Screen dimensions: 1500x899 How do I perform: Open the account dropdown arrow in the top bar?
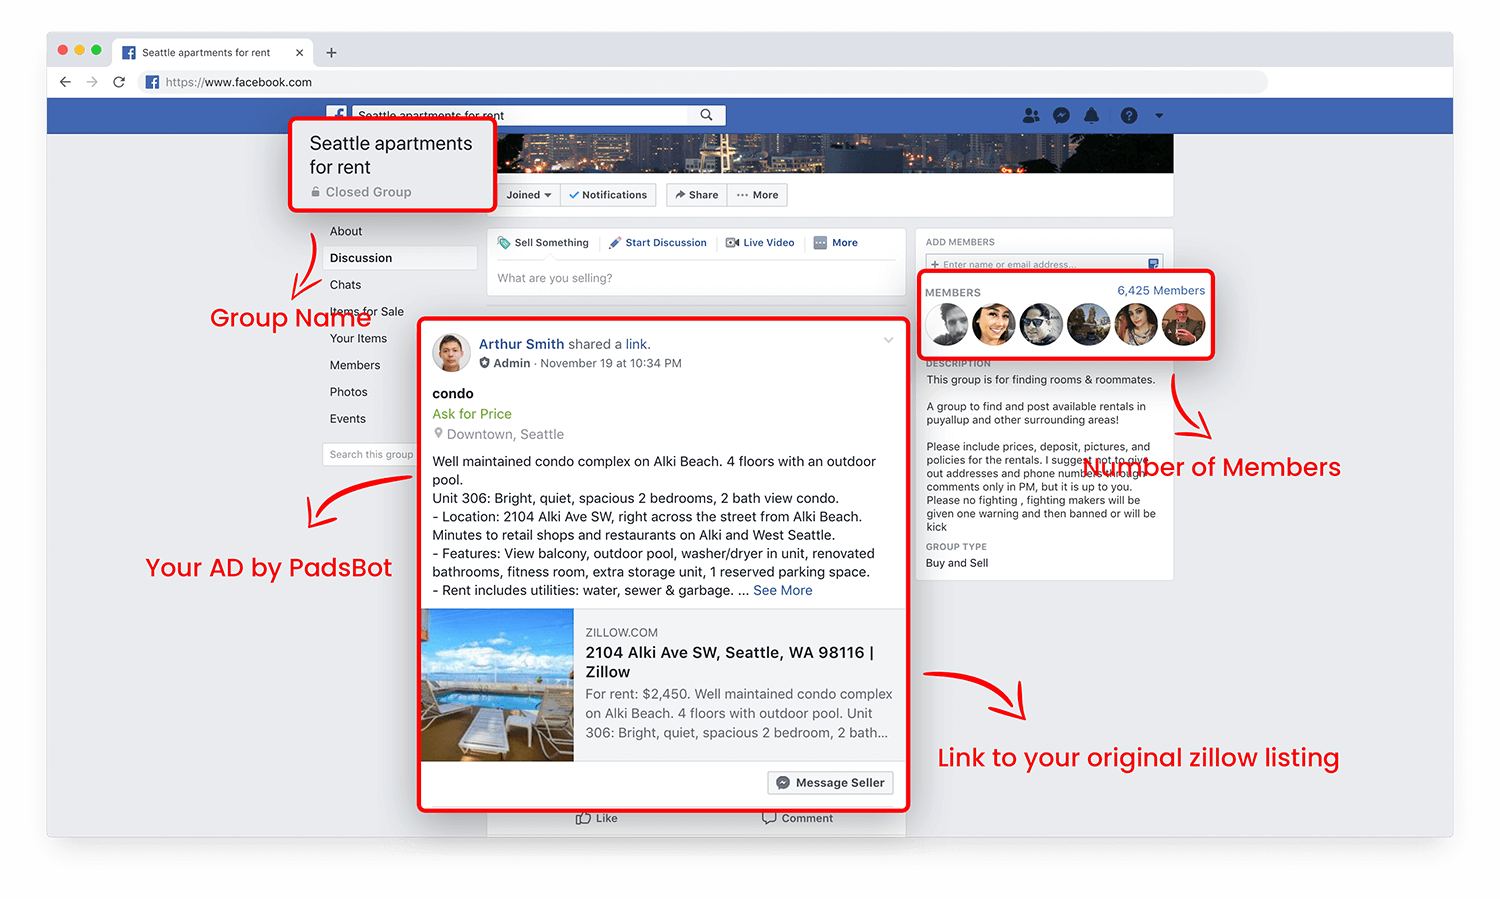pyautogui.click(x=1159, y=116)
